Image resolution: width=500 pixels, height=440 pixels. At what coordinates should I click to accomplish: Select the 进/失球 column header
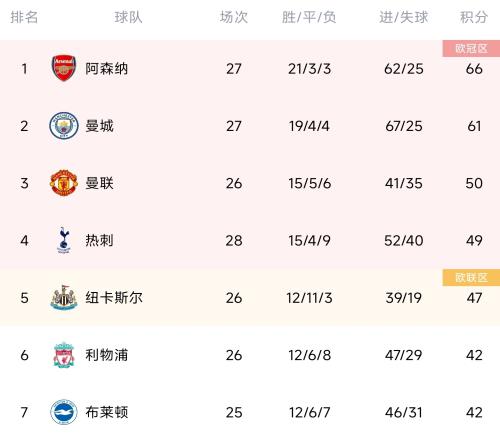403,17
